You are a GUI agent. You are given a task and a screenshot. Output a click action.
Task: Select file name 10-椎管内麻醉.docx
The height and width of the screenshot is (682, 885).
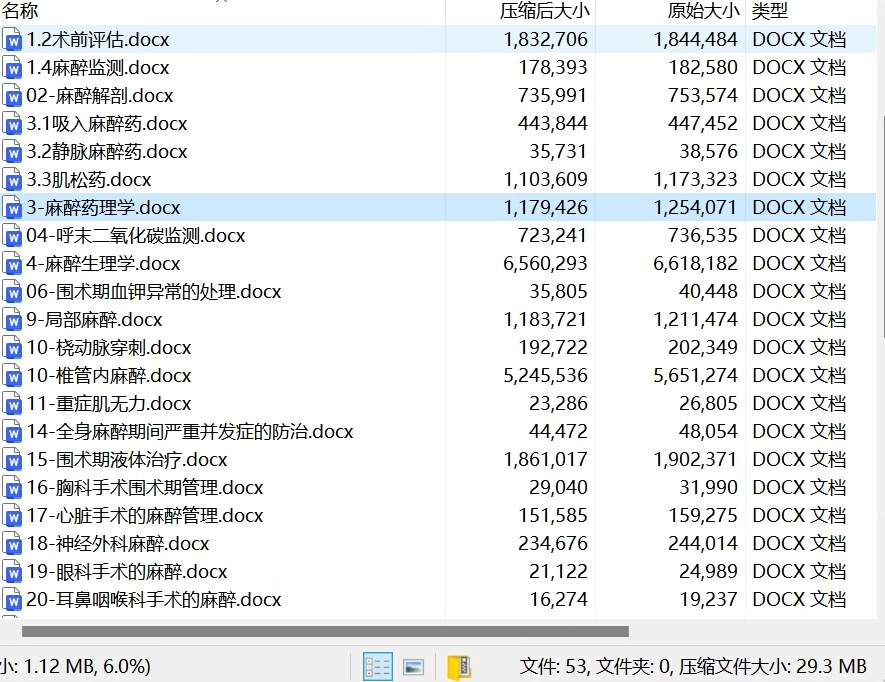(109, 375)
